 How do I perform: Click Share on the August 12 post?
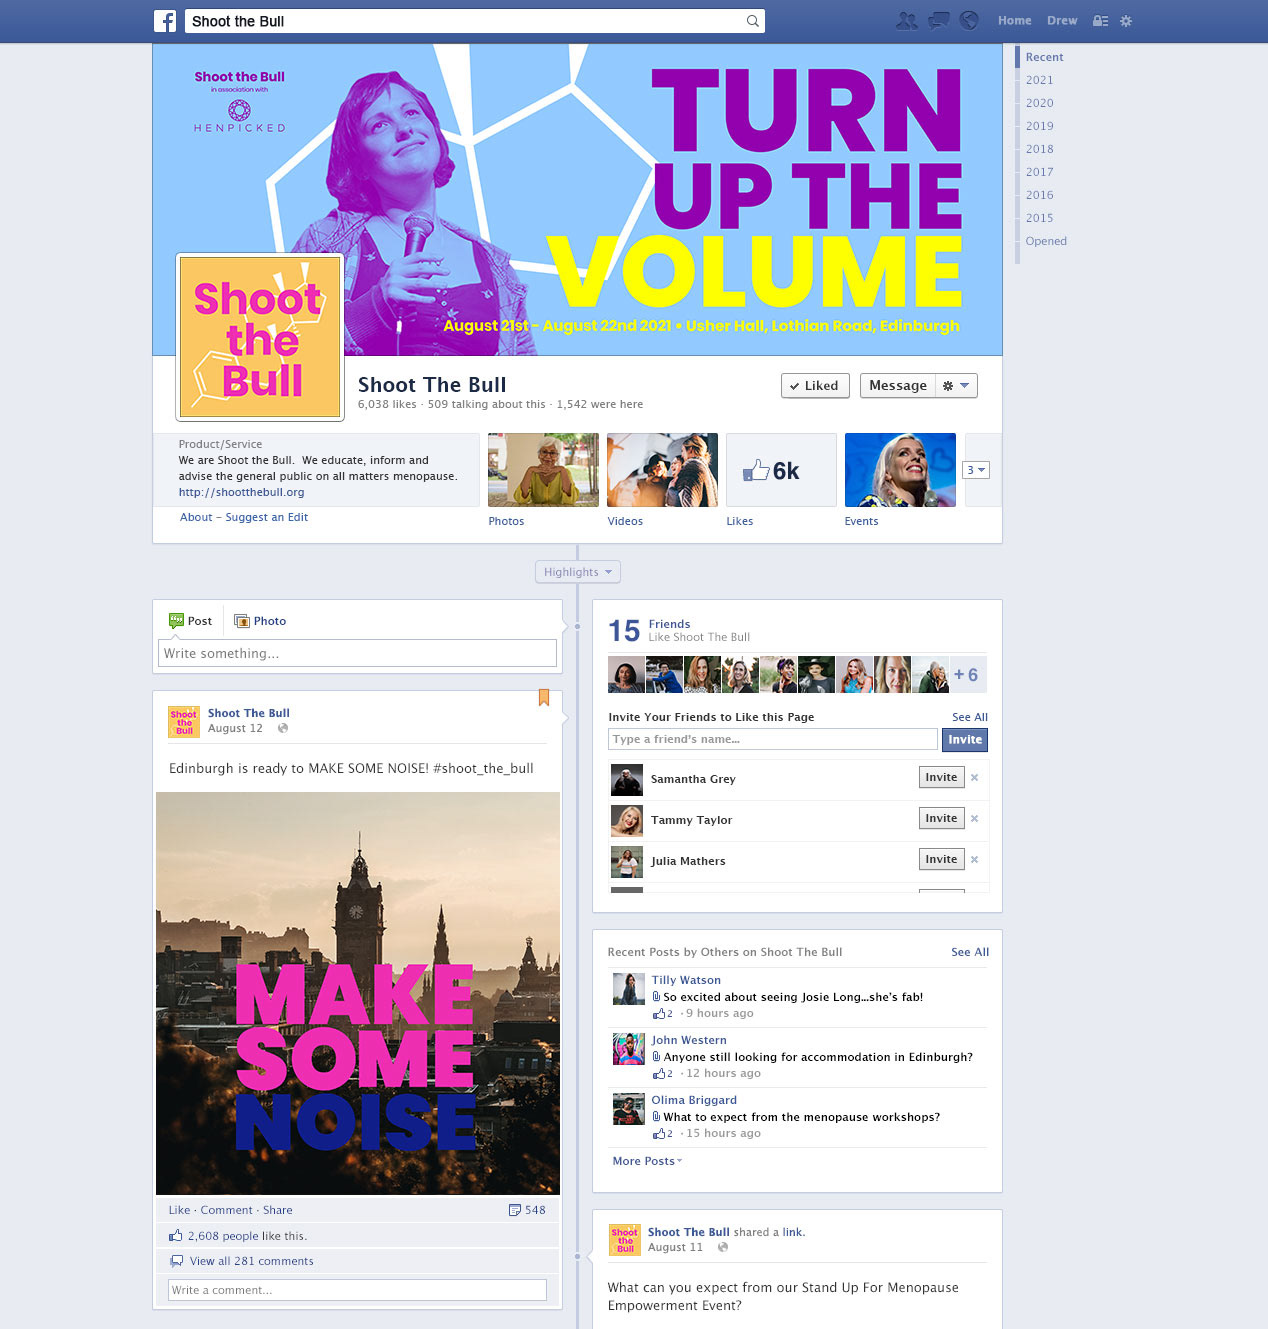coord(278,1210)
